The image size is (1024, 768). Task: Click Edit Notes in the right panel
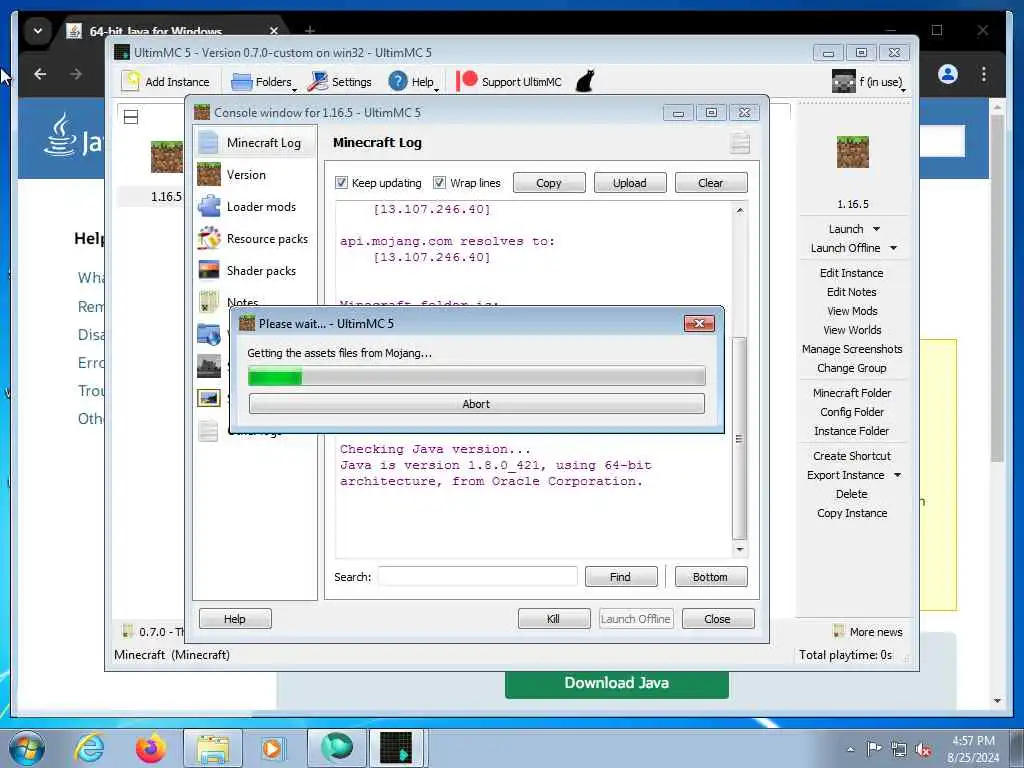point(852,292)
